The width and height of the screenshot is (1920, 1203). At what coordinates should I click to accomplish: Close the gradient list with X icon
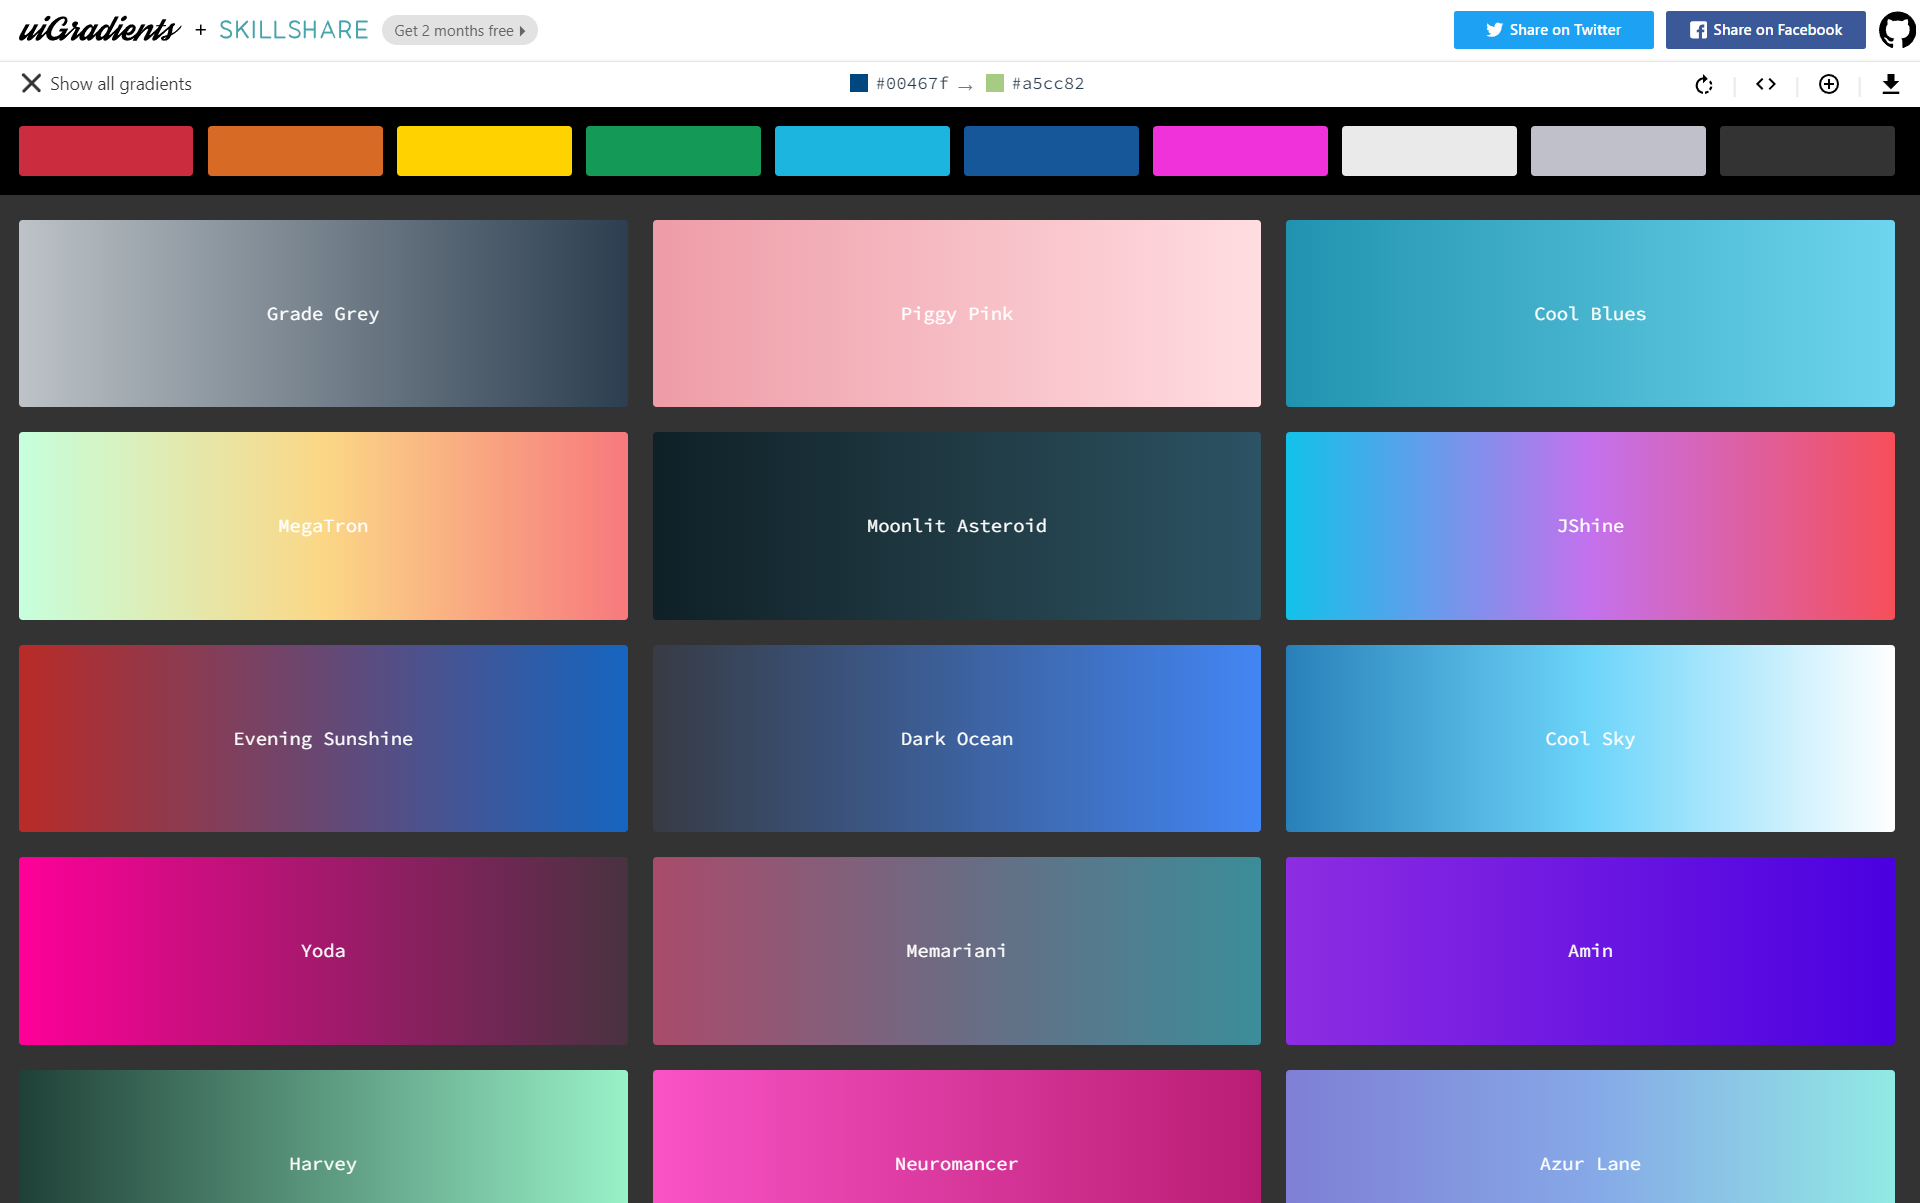coord(31,83)
